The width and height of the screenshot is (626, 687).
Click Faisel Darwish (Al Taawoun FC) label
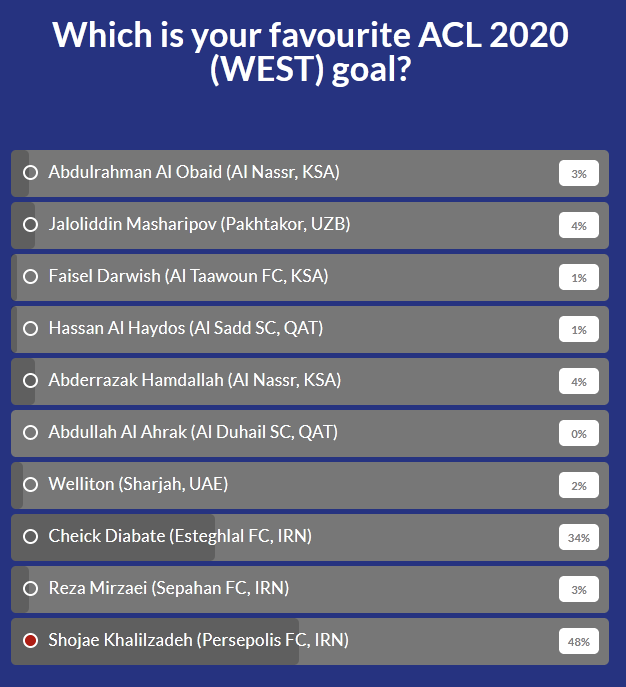188,276
